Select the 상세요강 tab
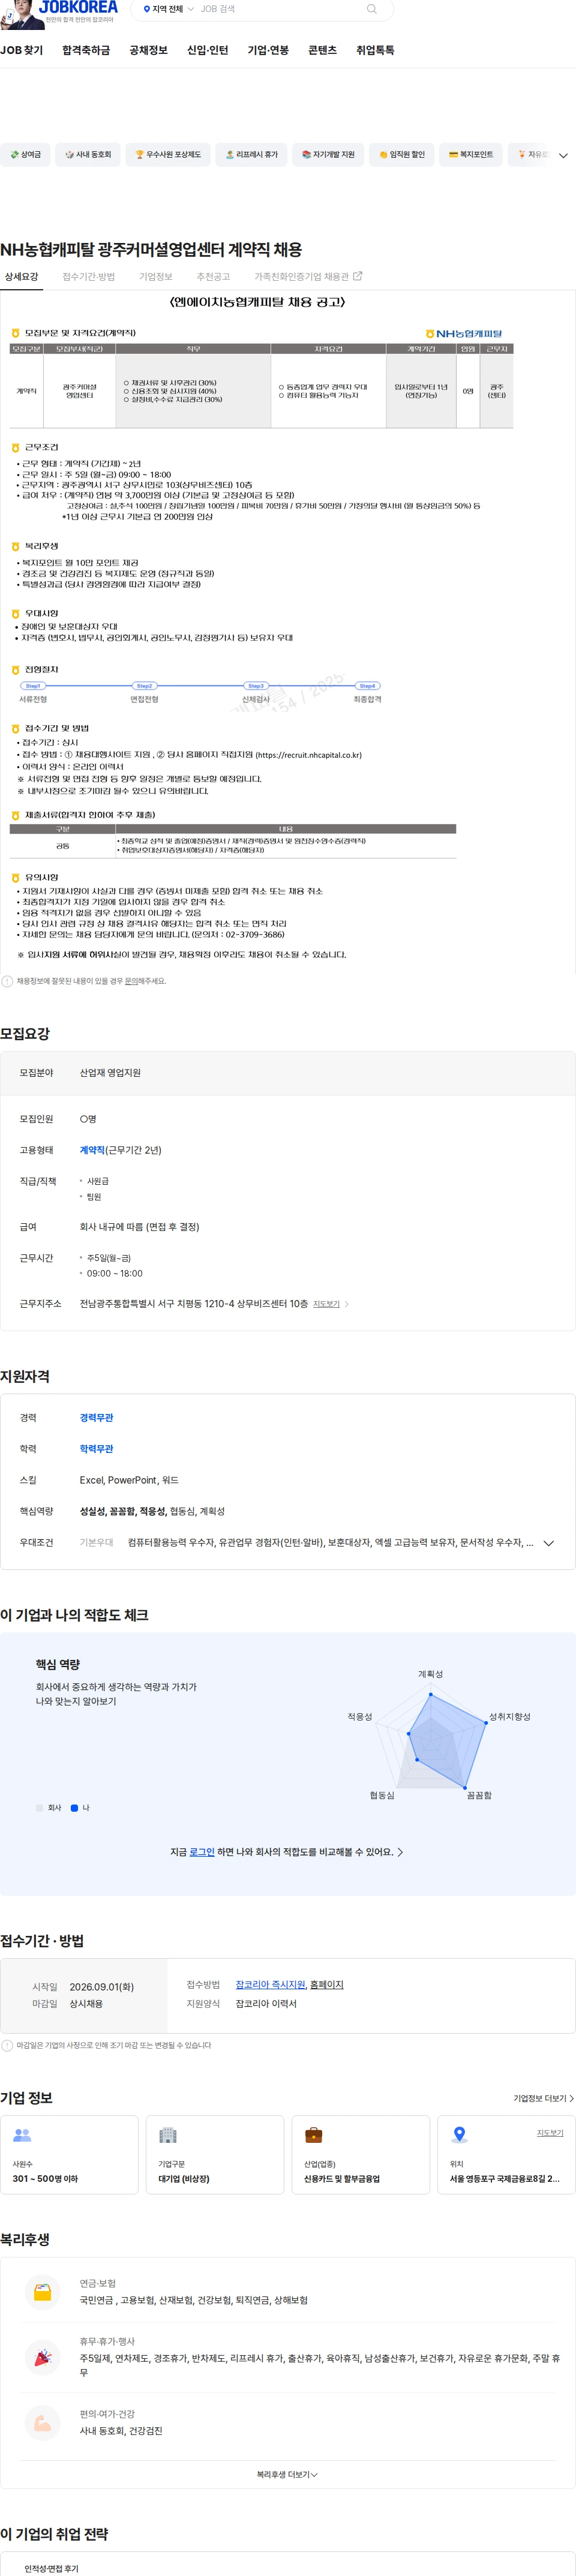This screenshot has width=576, height=2576. pos(21,277)
